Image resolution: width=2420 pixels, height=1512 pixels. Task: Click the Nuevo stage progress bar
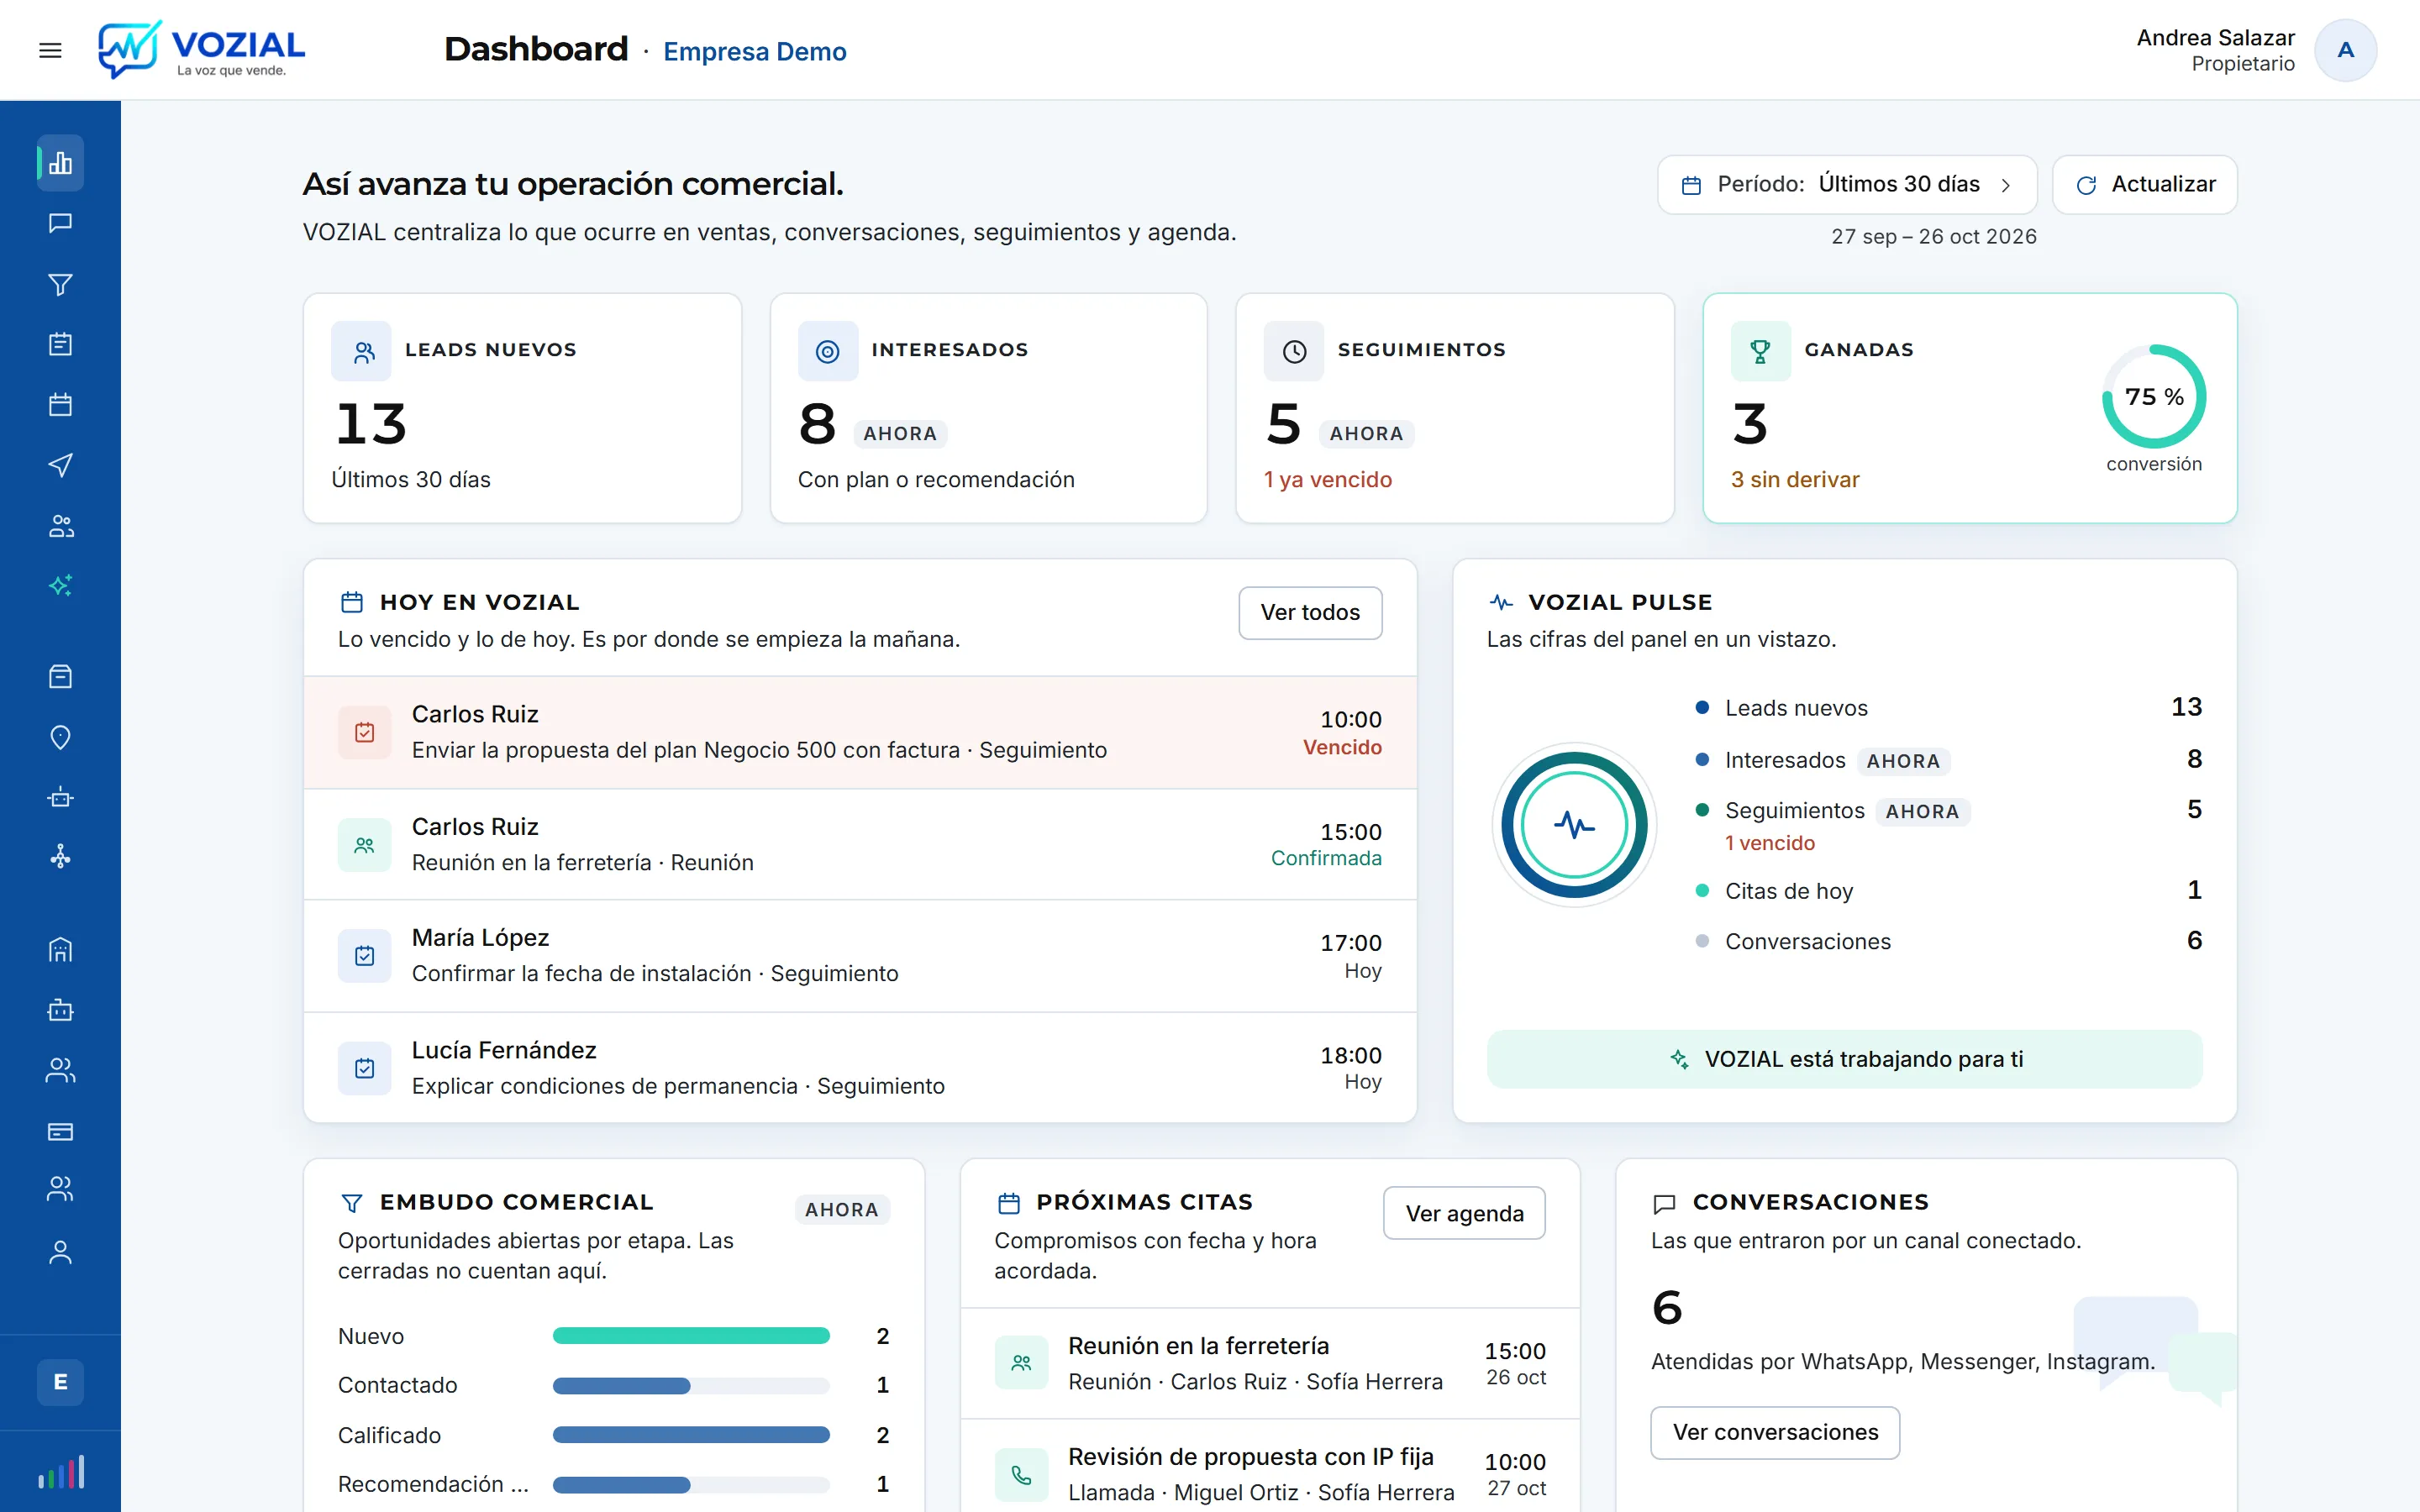click(x=691, y=1336)
